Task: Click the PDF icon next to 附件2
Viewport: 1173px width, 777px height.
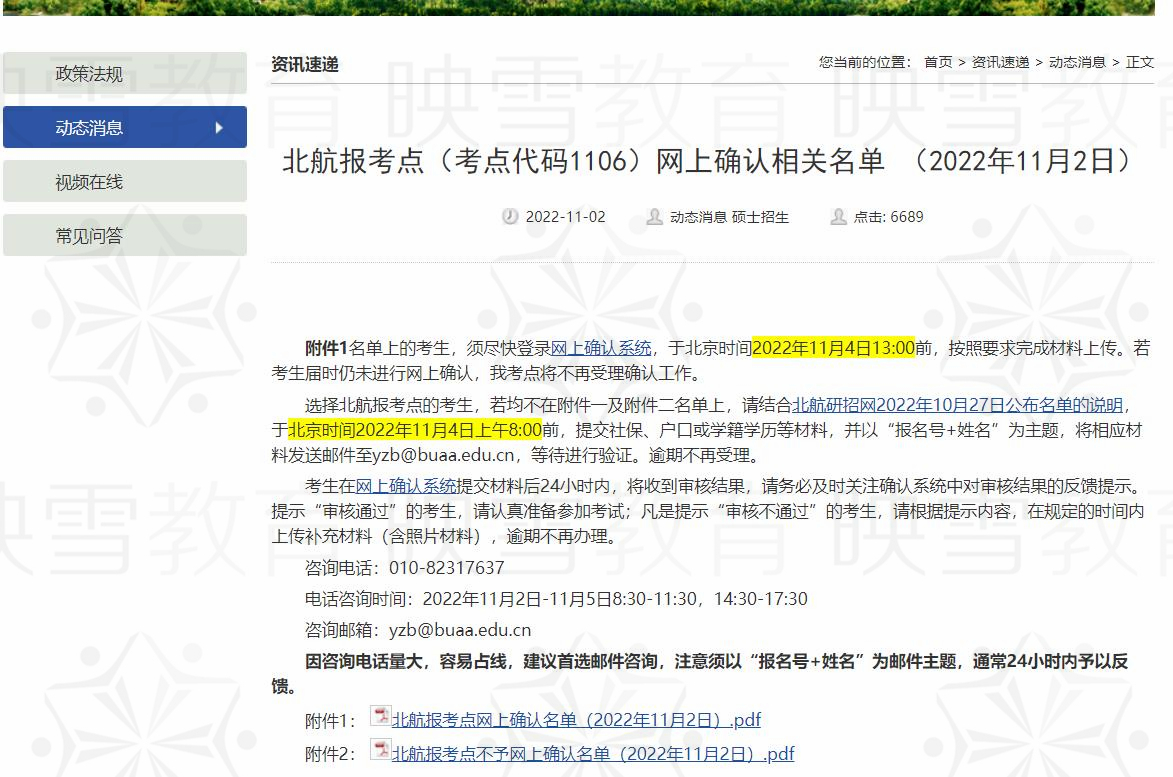Action: [381, 749]
